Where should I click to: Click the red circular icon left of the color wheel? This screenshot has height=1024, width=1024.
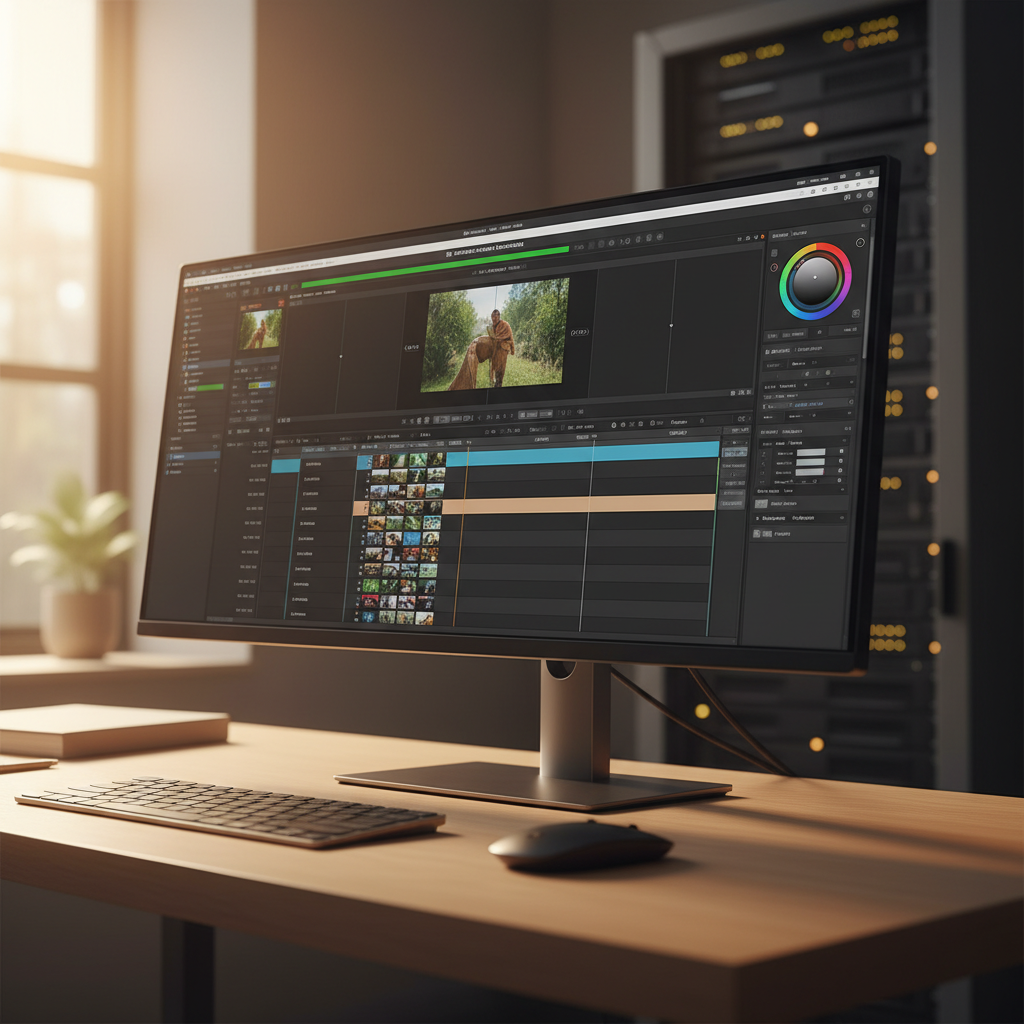[x=775, y=268]
